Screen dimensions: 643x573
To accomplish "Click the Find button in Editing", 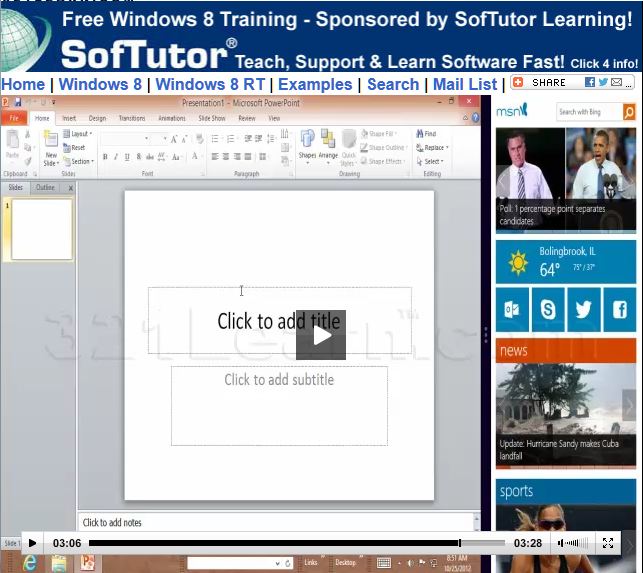I will tap(426, 134).
